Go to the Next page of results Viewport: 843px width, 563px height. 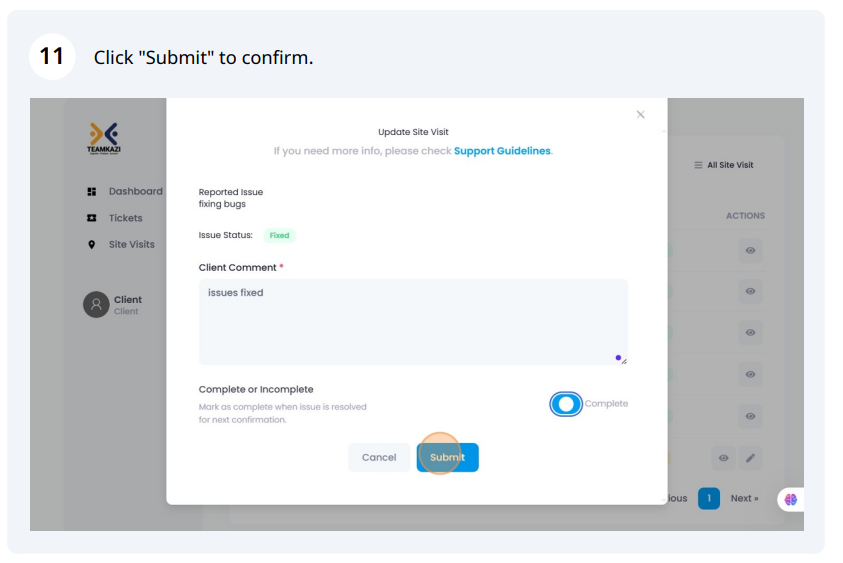744,498
